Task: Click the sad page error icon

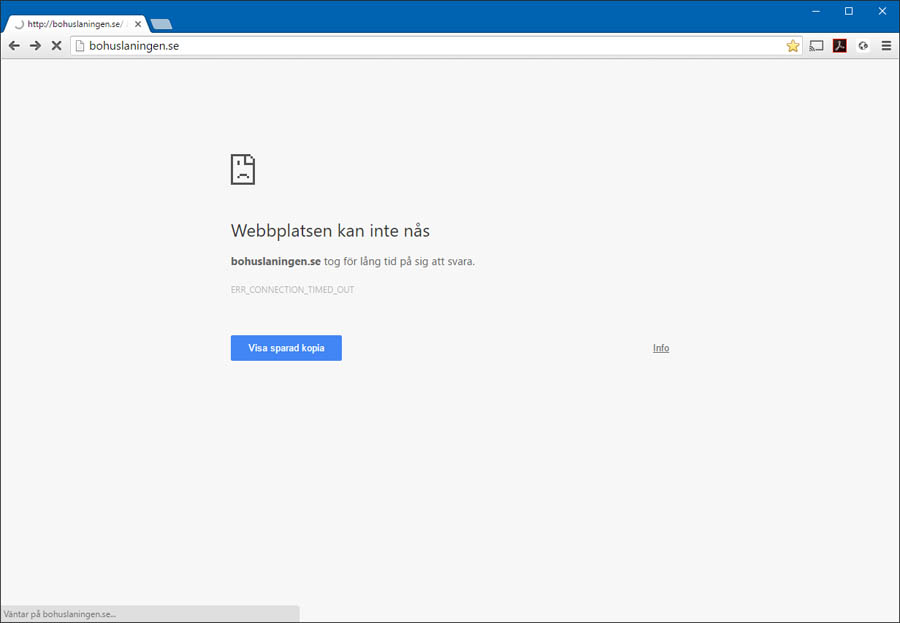Action: 243,169
